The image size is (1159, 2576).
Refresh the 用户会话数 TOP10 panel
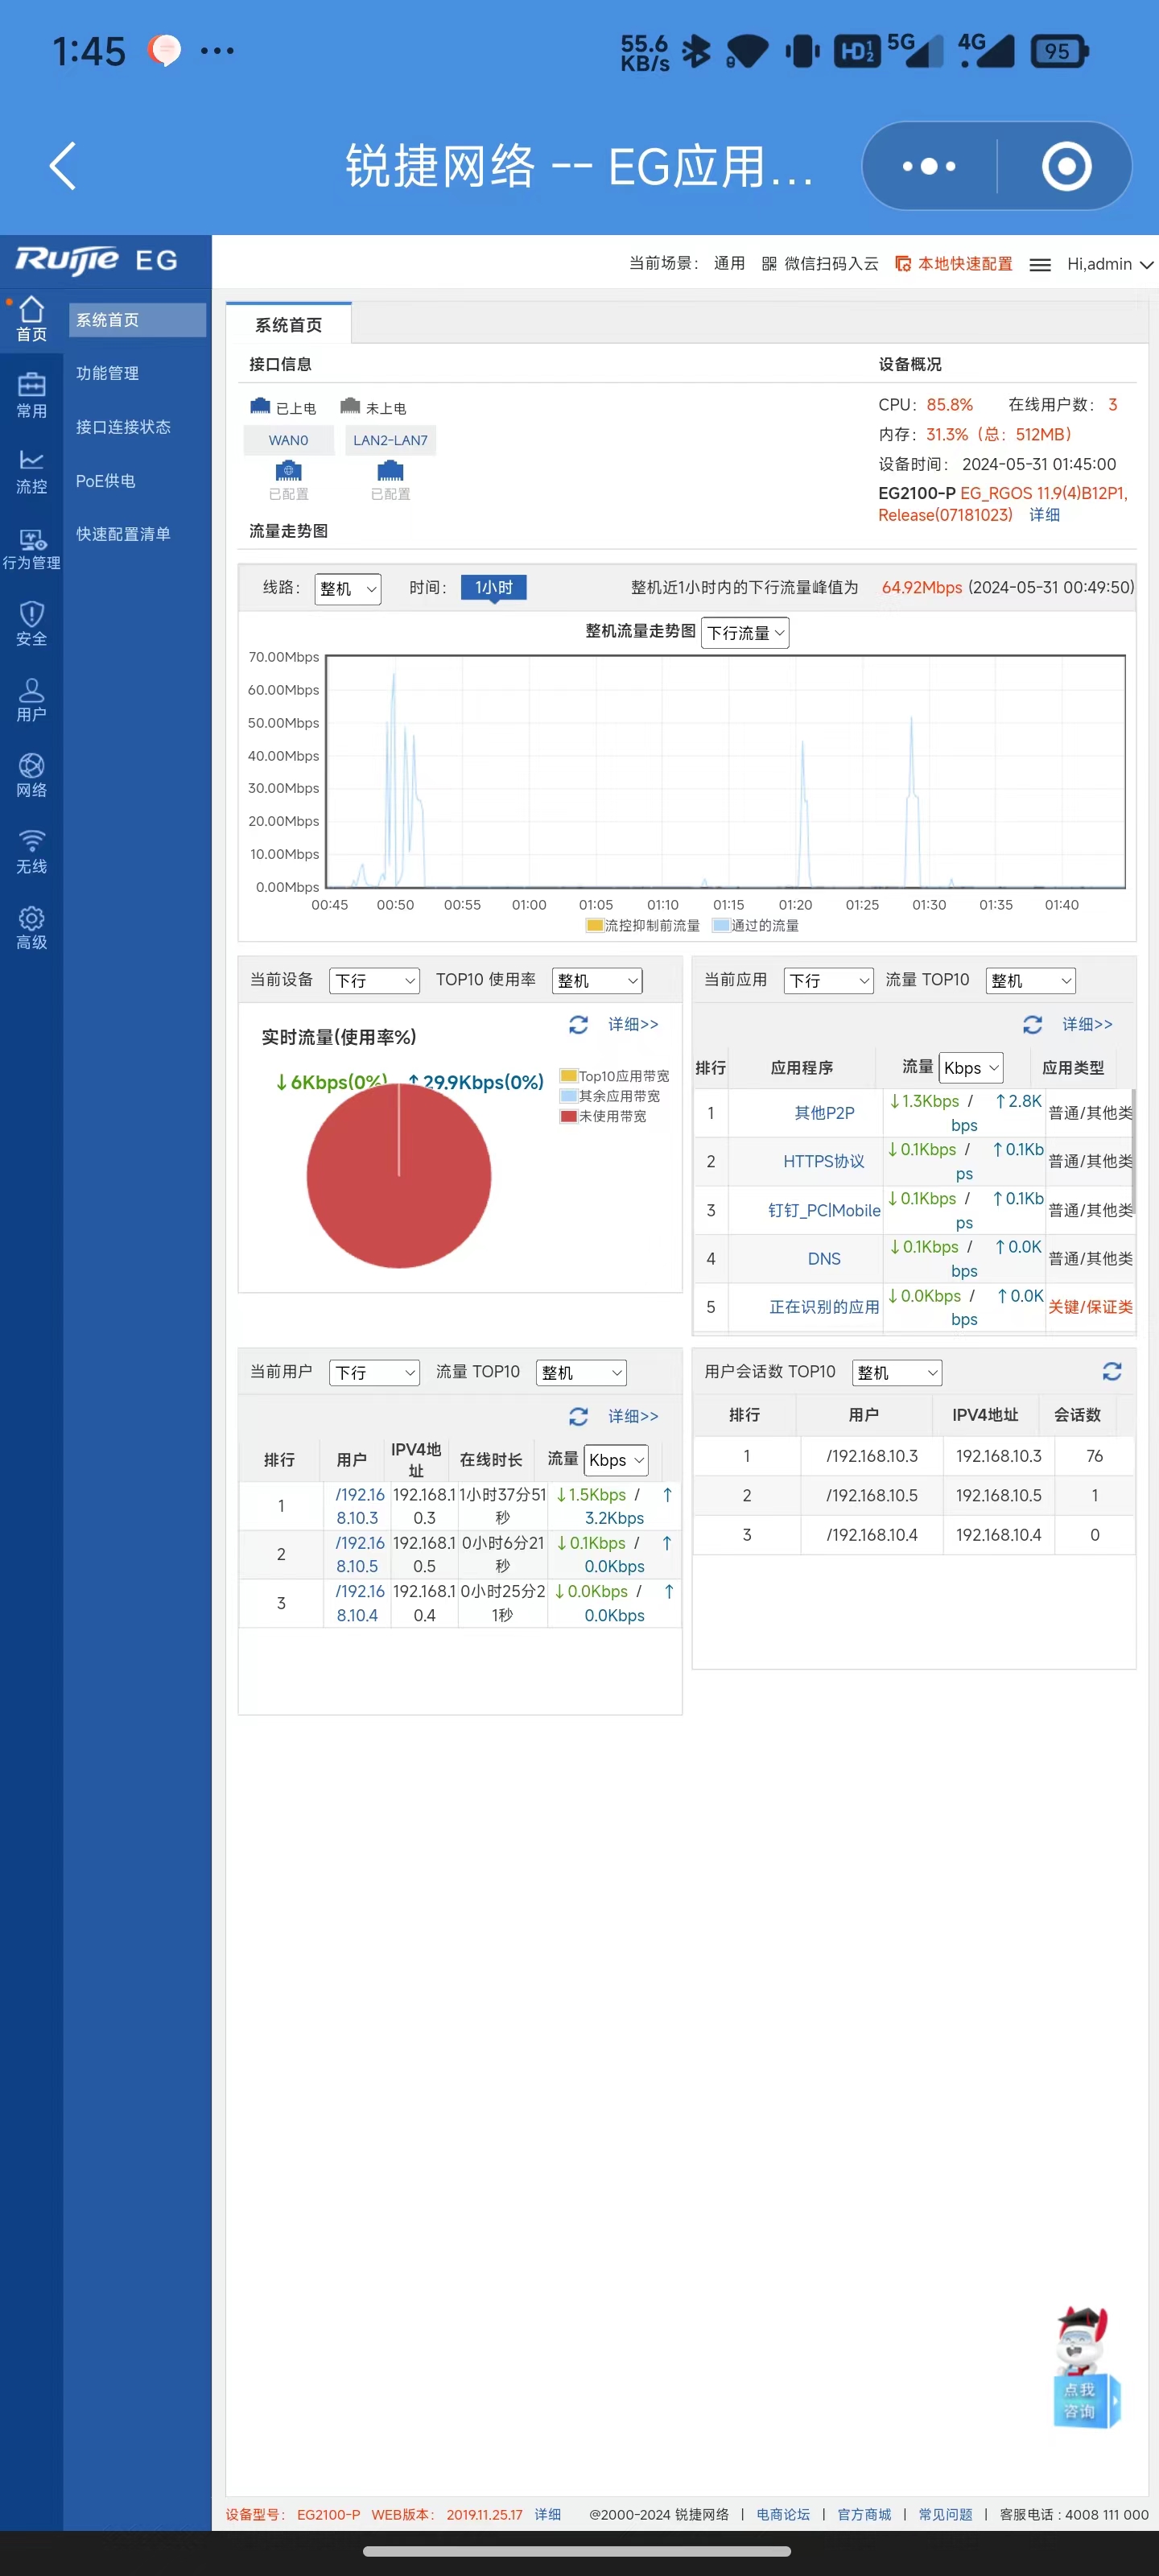[1111, 1371]
